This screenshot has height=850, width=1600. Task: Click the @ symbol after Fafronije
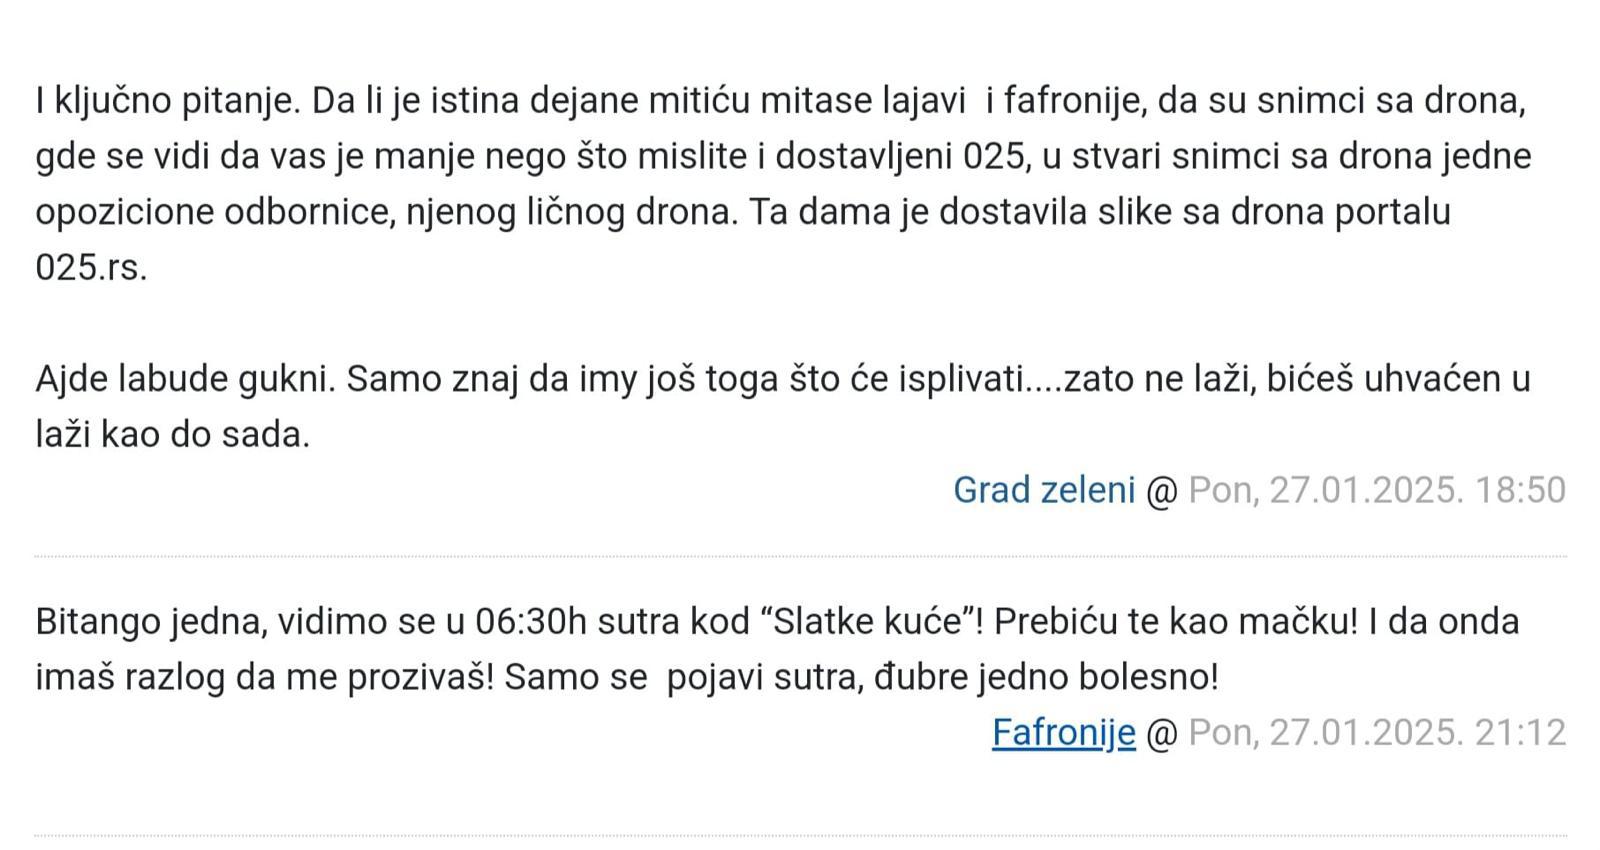1162,734
